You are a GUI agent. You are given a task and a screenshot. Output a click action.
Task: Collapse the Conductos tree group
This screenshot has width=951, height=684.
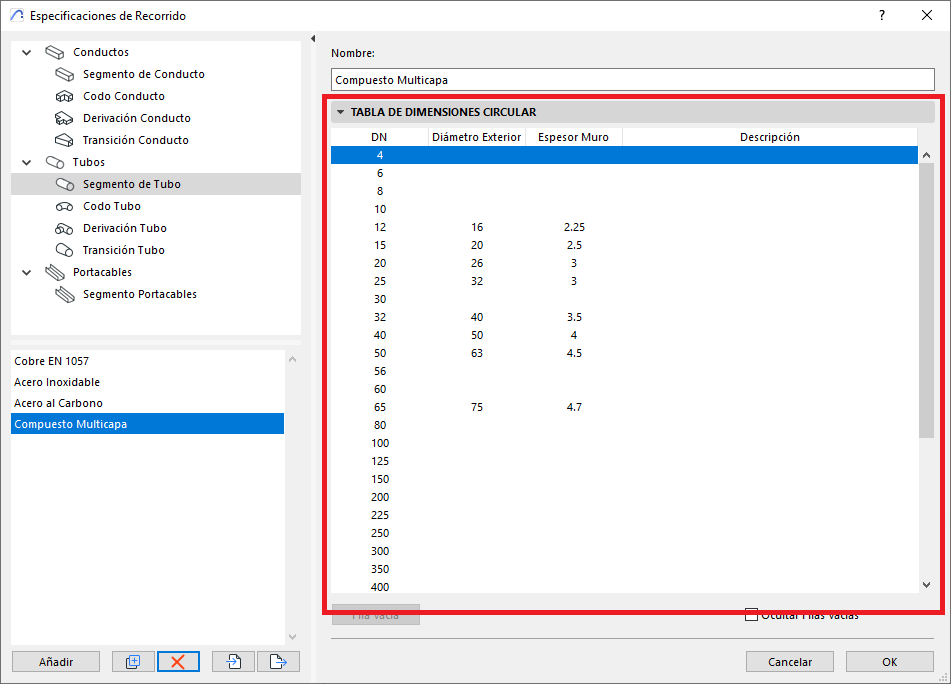click(x=26, y=52)
